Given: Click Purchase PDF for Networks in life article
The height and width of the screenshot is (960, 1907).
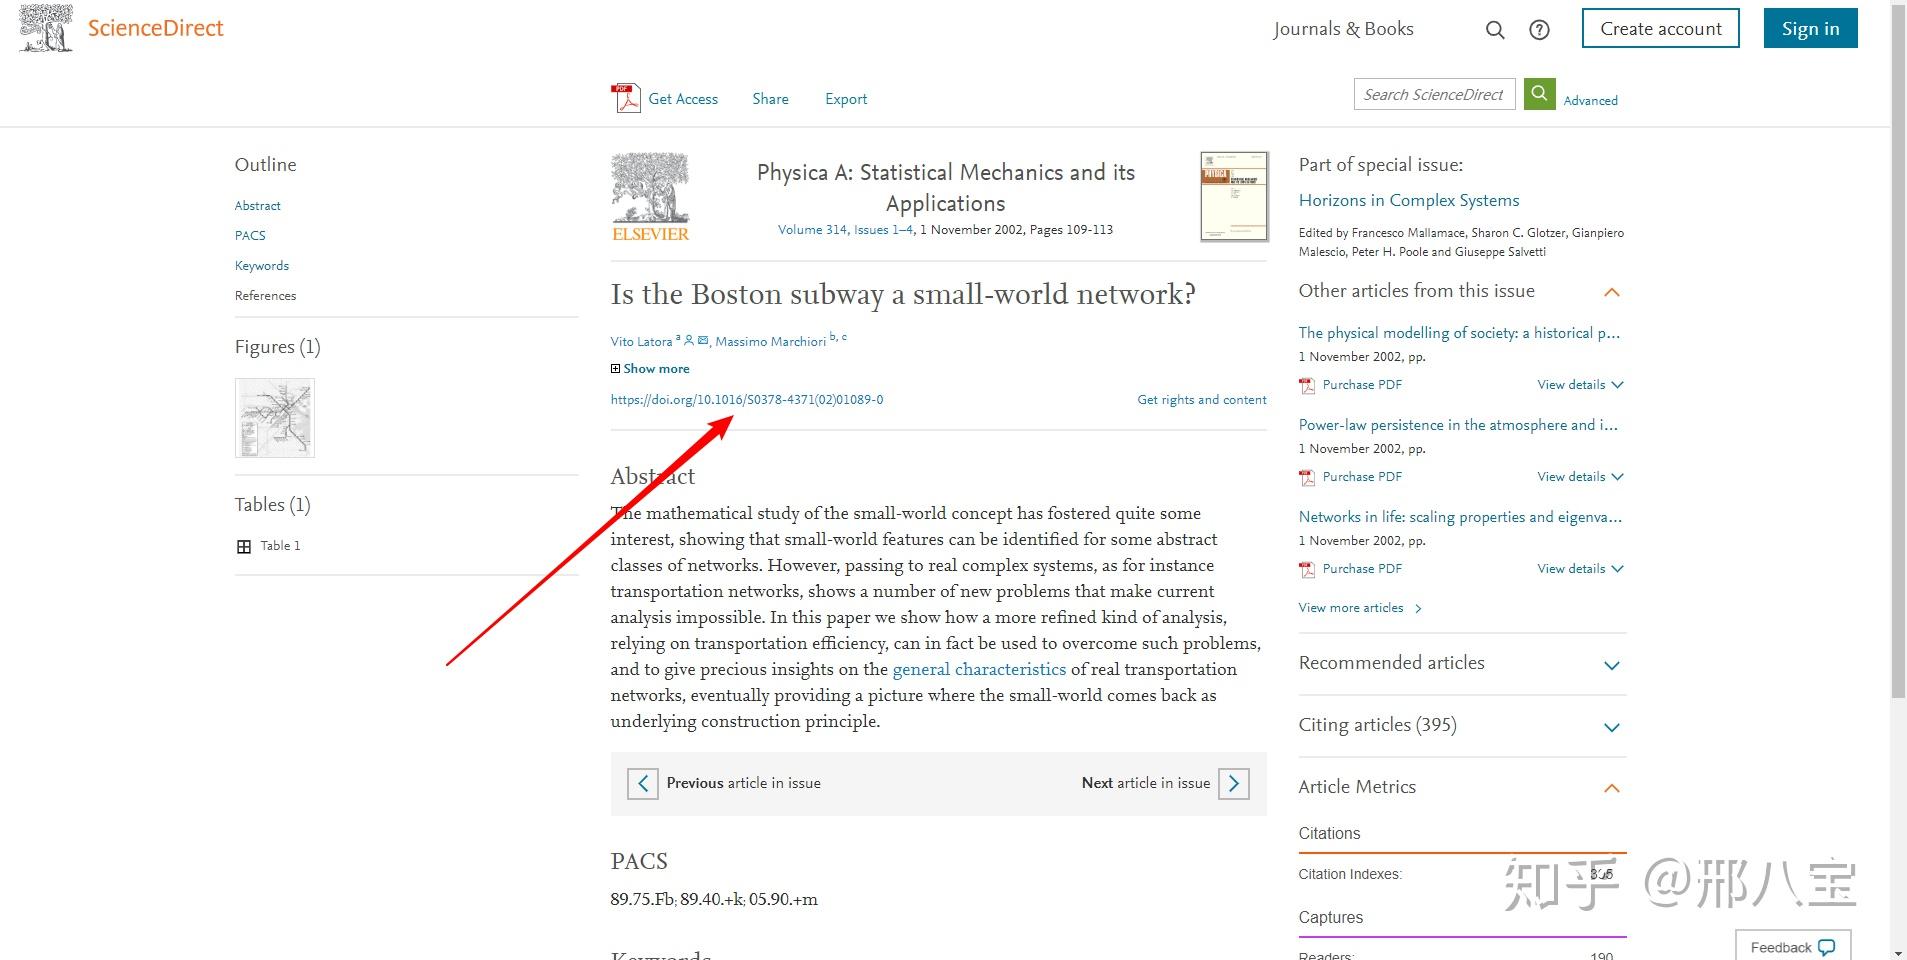Looking at the screenshot, I should (1362, 569).
